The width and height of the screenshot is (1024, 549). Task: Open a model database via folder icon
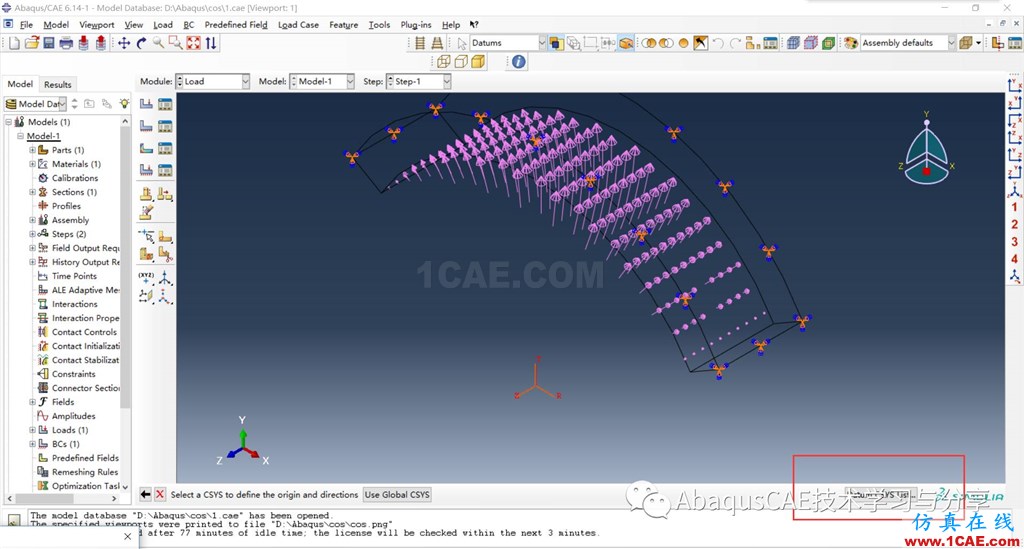pos(31,43)
